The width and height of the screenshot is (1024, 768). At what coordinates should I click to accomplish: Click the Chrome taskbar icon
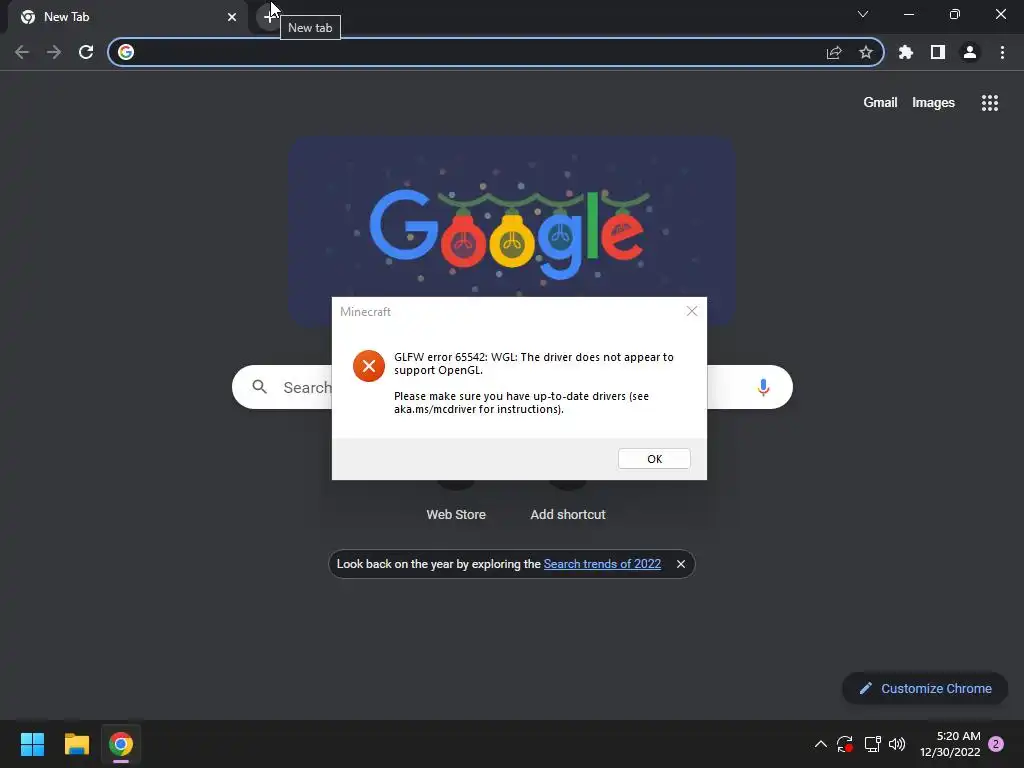(x=121, y=744)
